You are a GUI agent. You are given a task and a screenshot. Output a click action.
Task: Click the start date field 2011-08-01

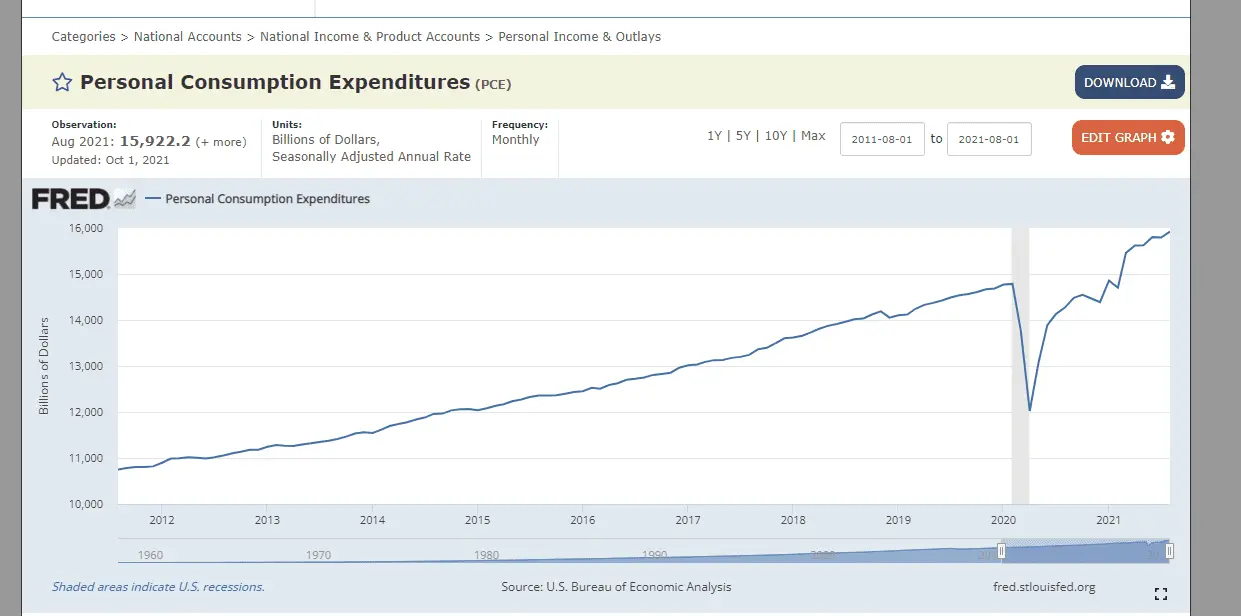882,139
